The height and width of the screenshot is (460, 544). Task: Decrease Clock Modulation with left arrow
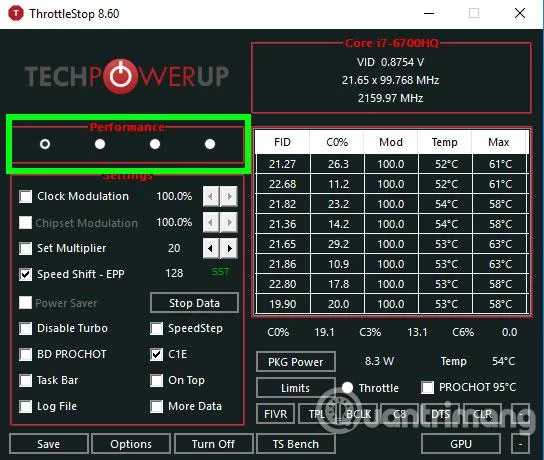(211, 196)
